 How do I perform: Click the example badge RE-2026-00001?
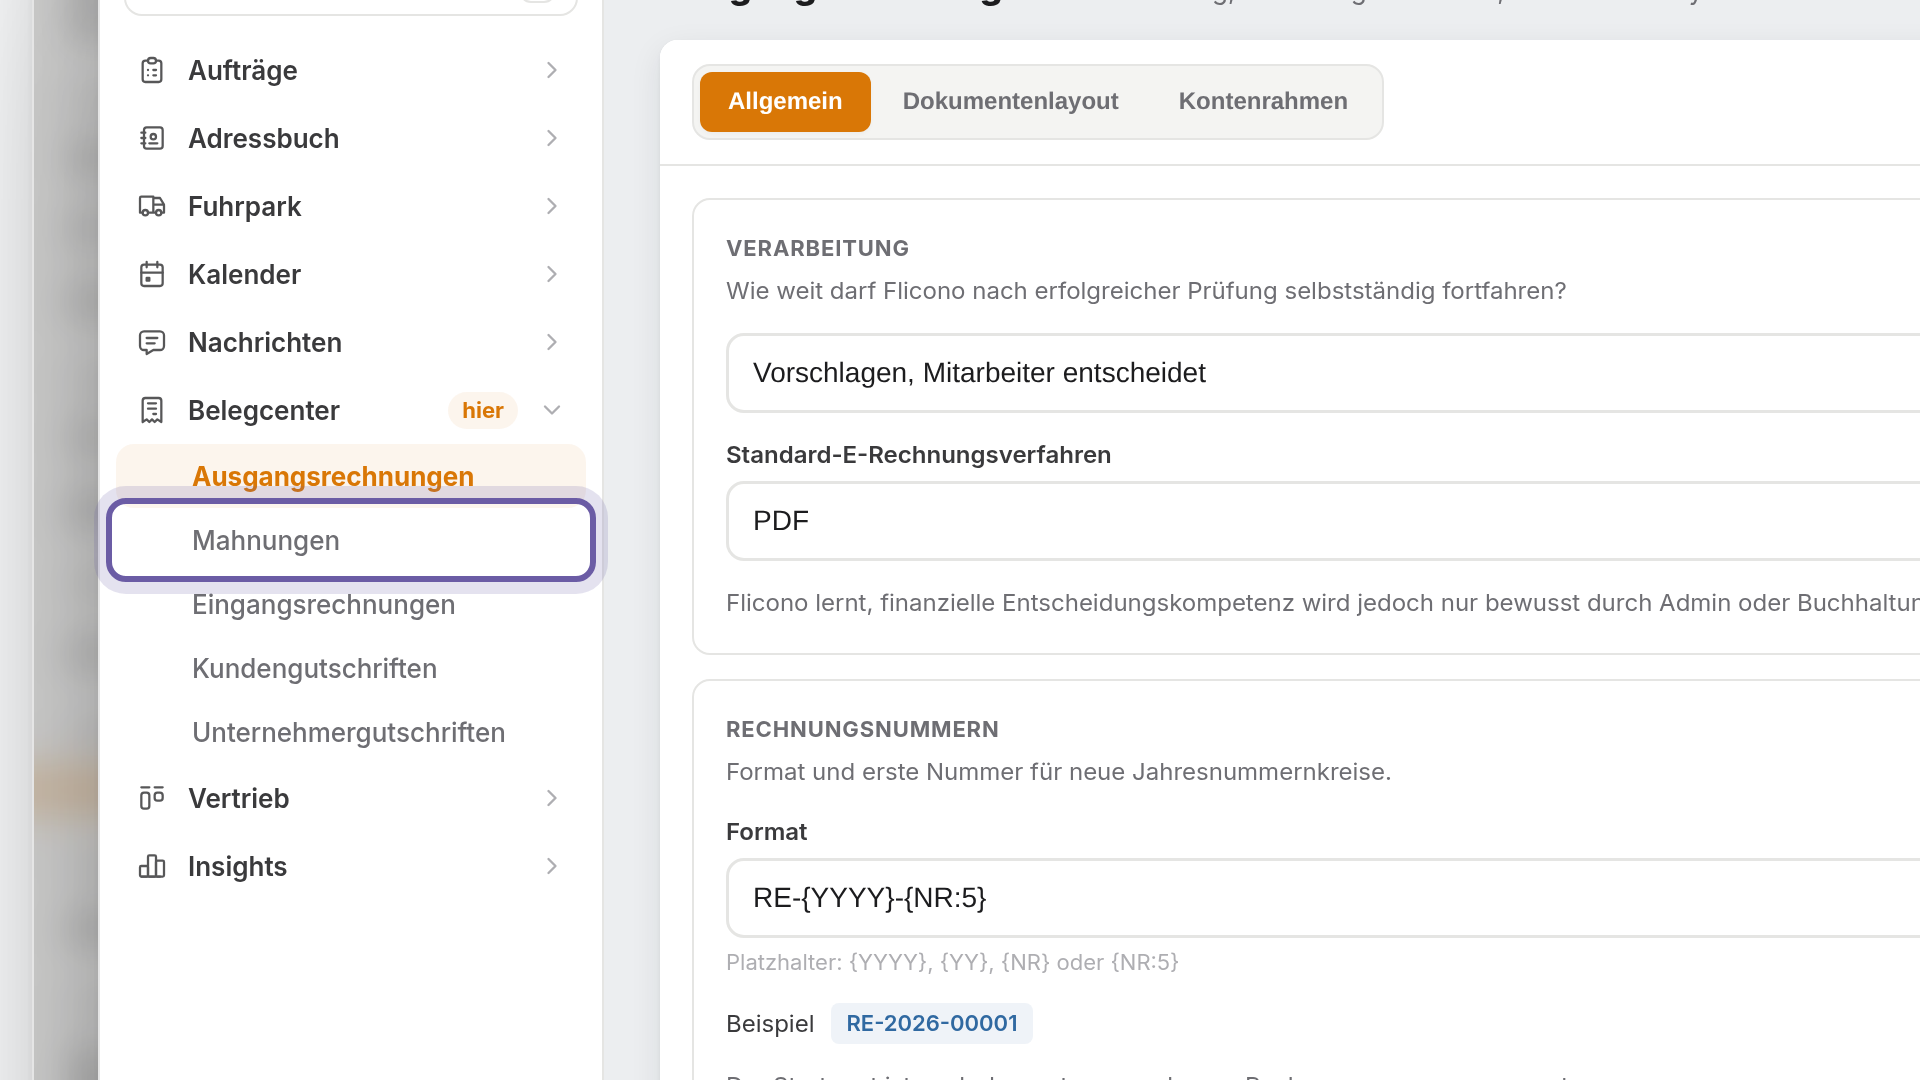pos(932,1023)
